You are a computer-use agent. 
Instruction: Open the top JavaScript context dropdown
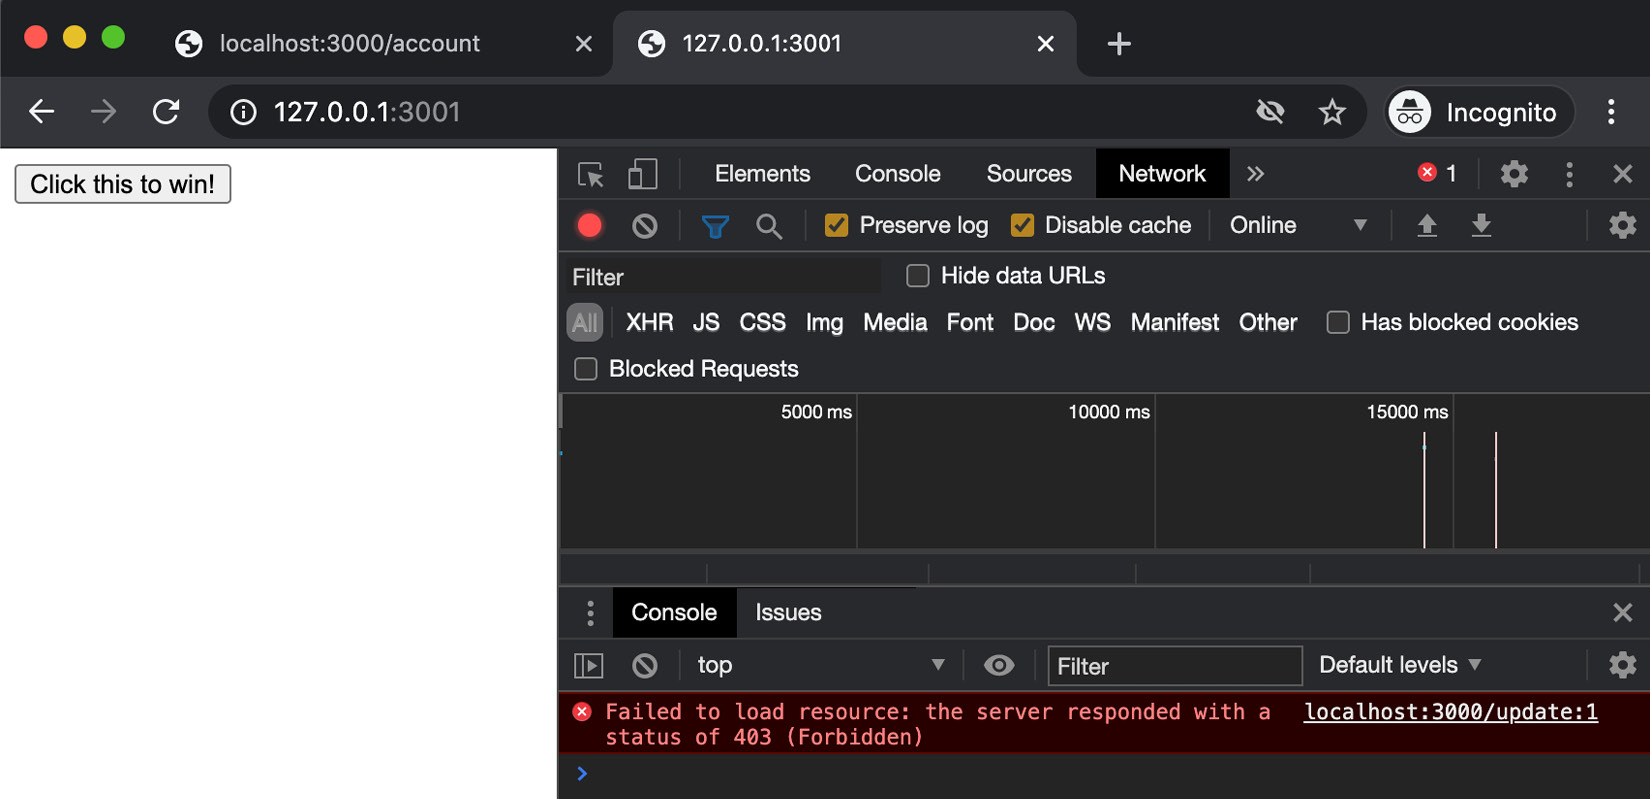pyautogui.click(x=820, y=665)
